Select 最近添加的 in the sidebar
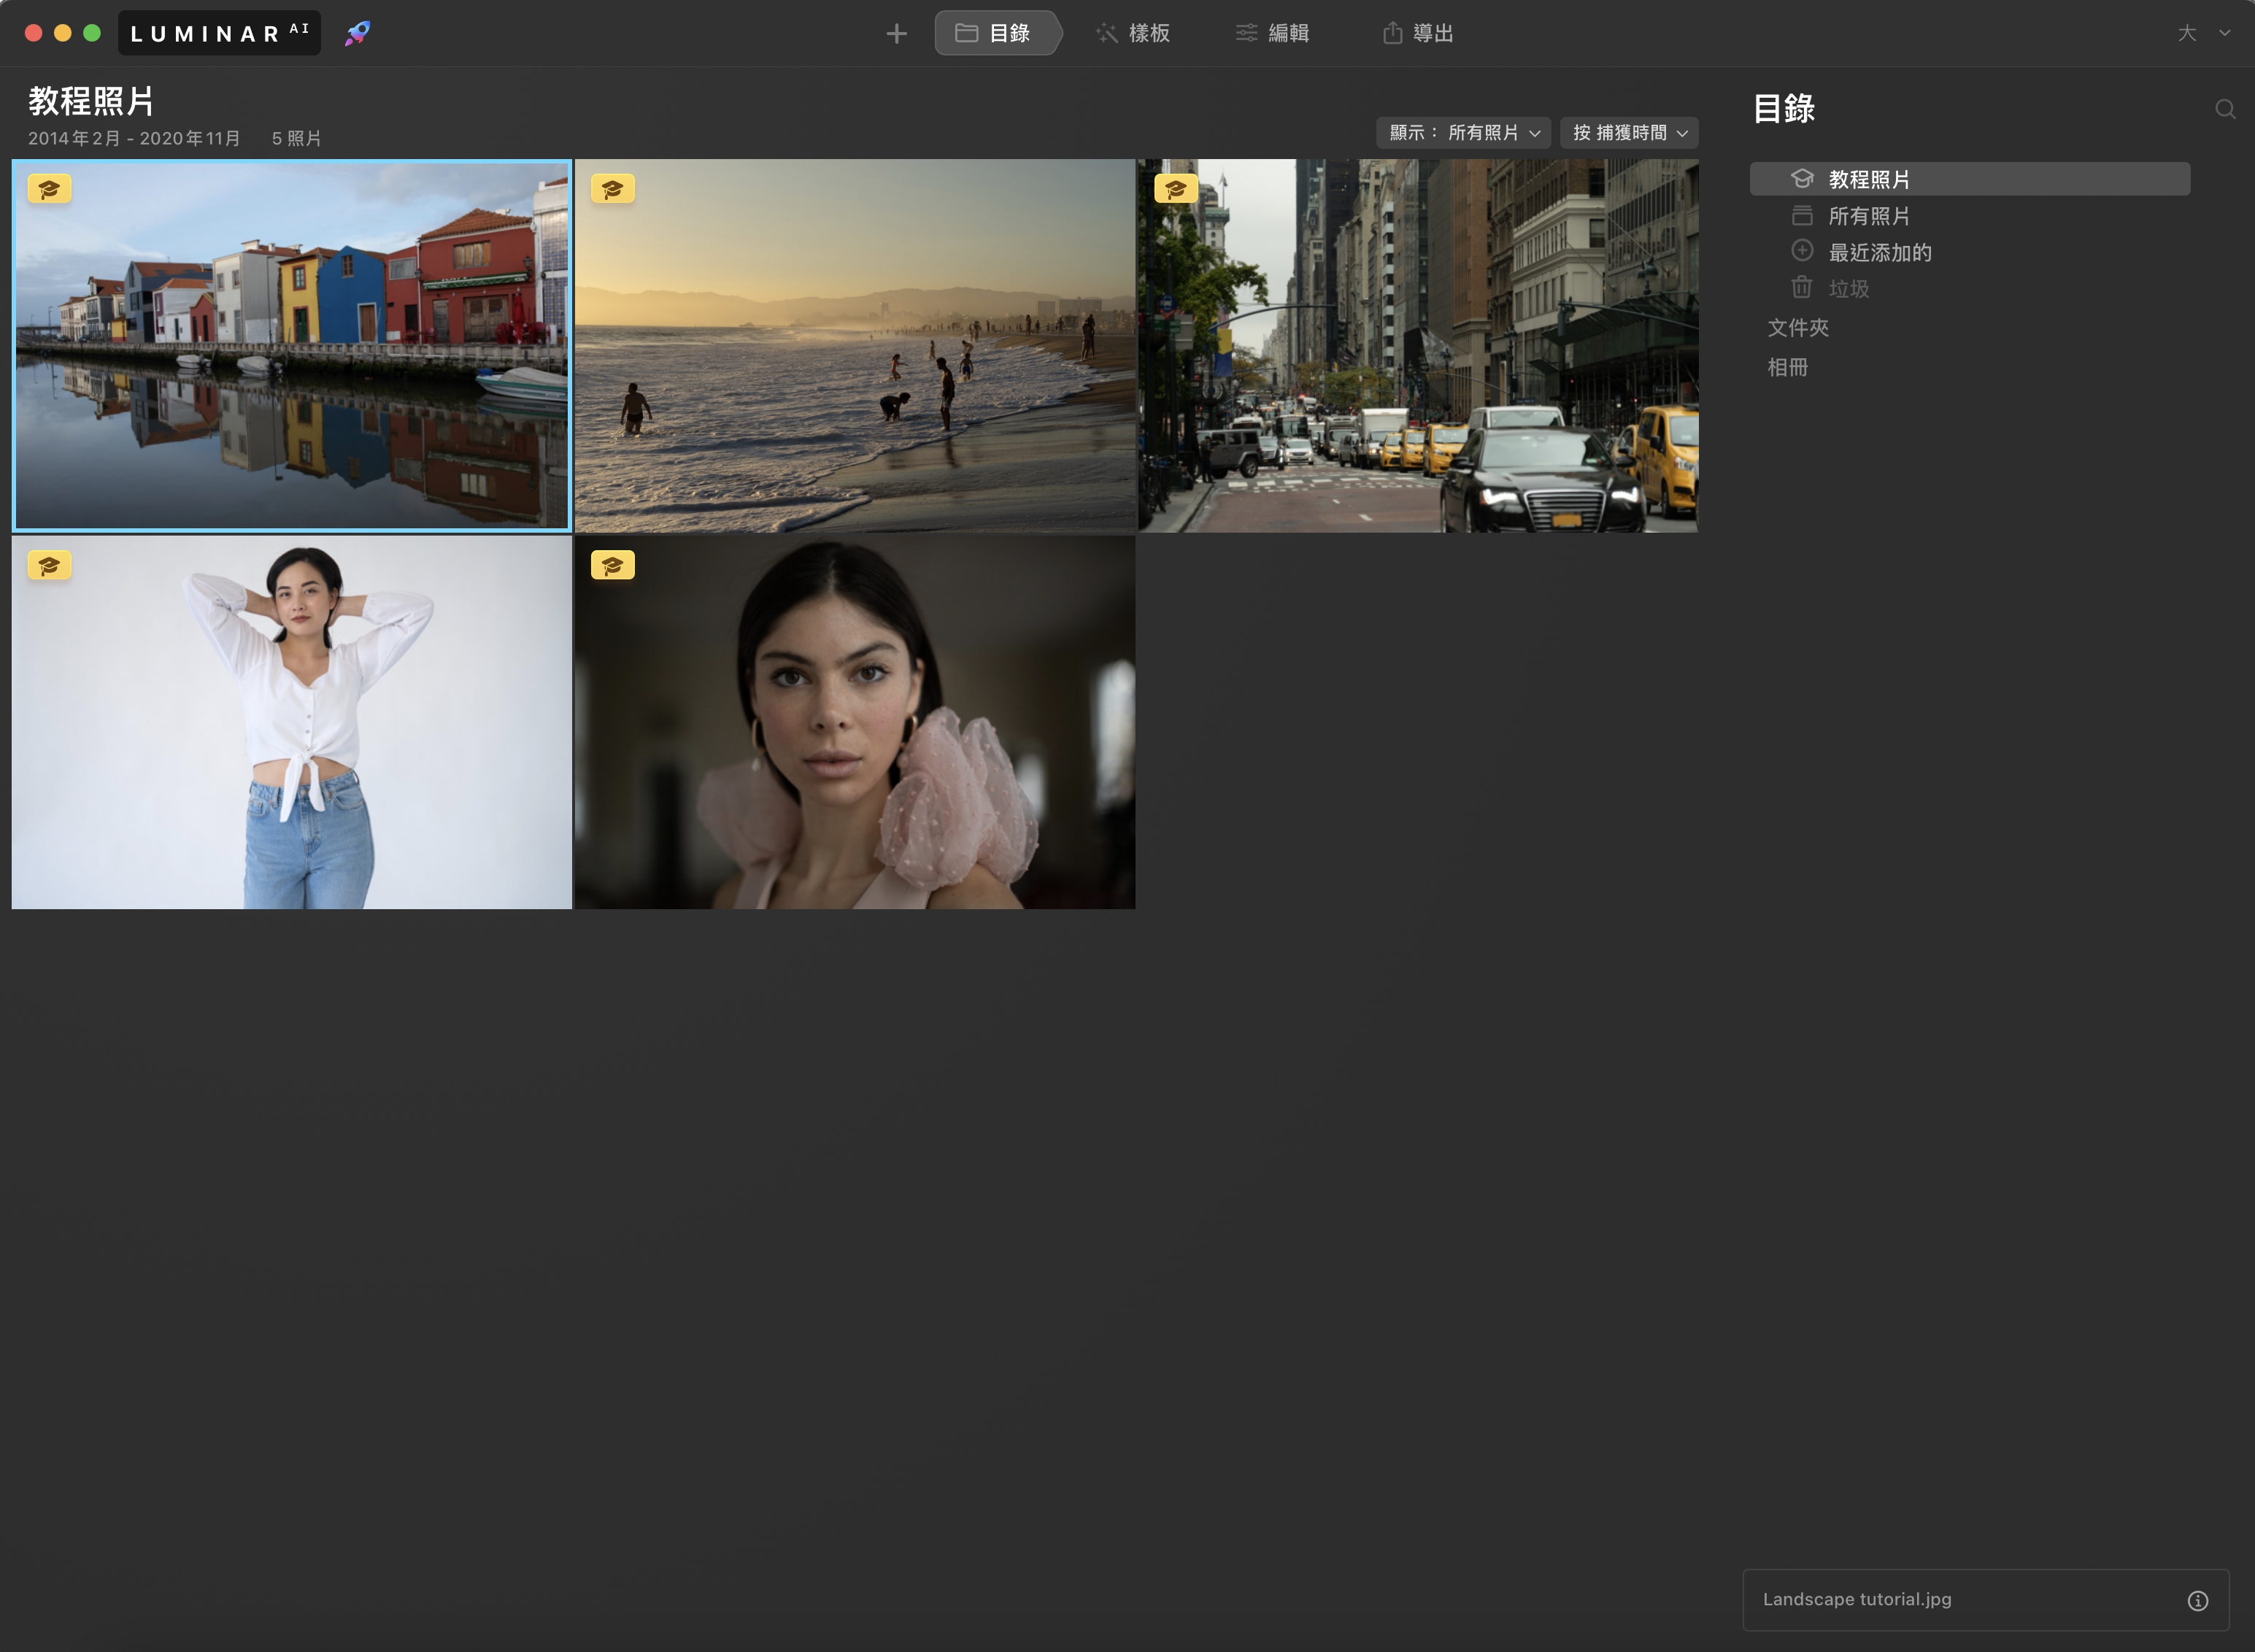 click(1879, 253)
